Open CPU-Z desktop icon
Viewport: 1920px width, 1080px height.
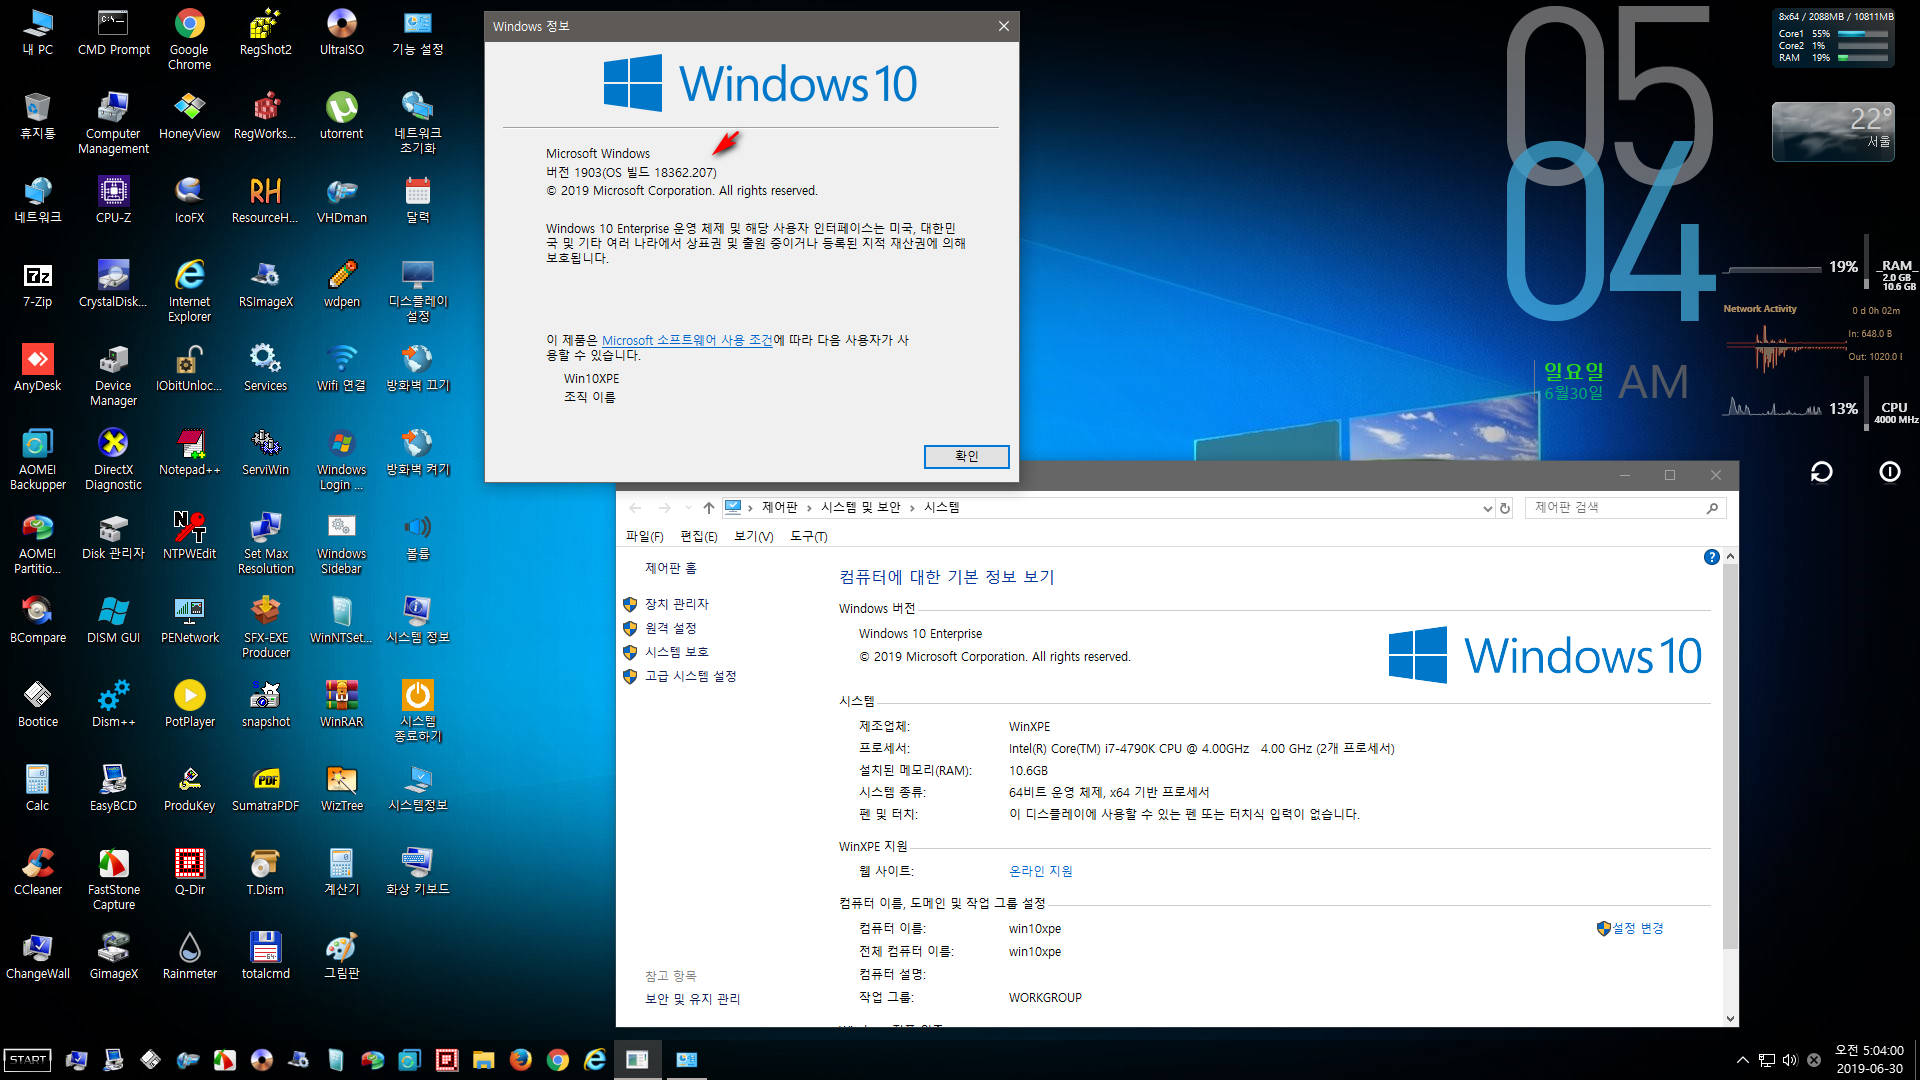(x=113, y=200)
